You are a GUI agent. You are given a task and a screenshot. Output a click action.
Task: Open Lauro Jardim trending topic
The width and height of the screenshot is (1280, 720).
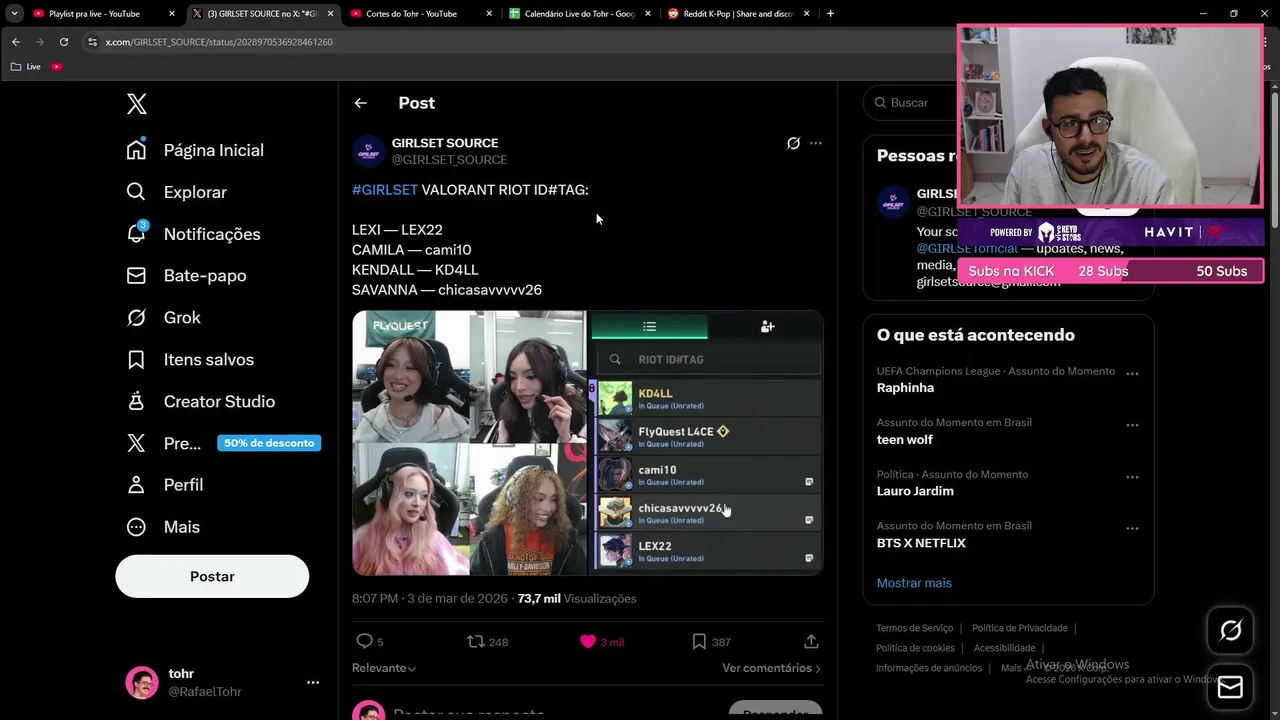(915, 491)
